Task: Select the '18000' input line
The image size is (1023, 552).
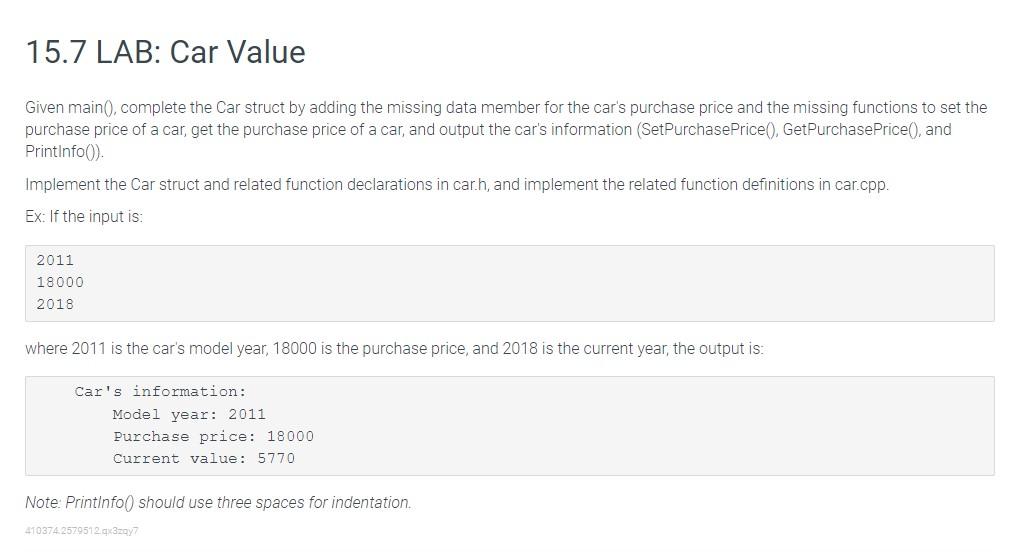Action: pyautogui.click(x=60, y=283)
